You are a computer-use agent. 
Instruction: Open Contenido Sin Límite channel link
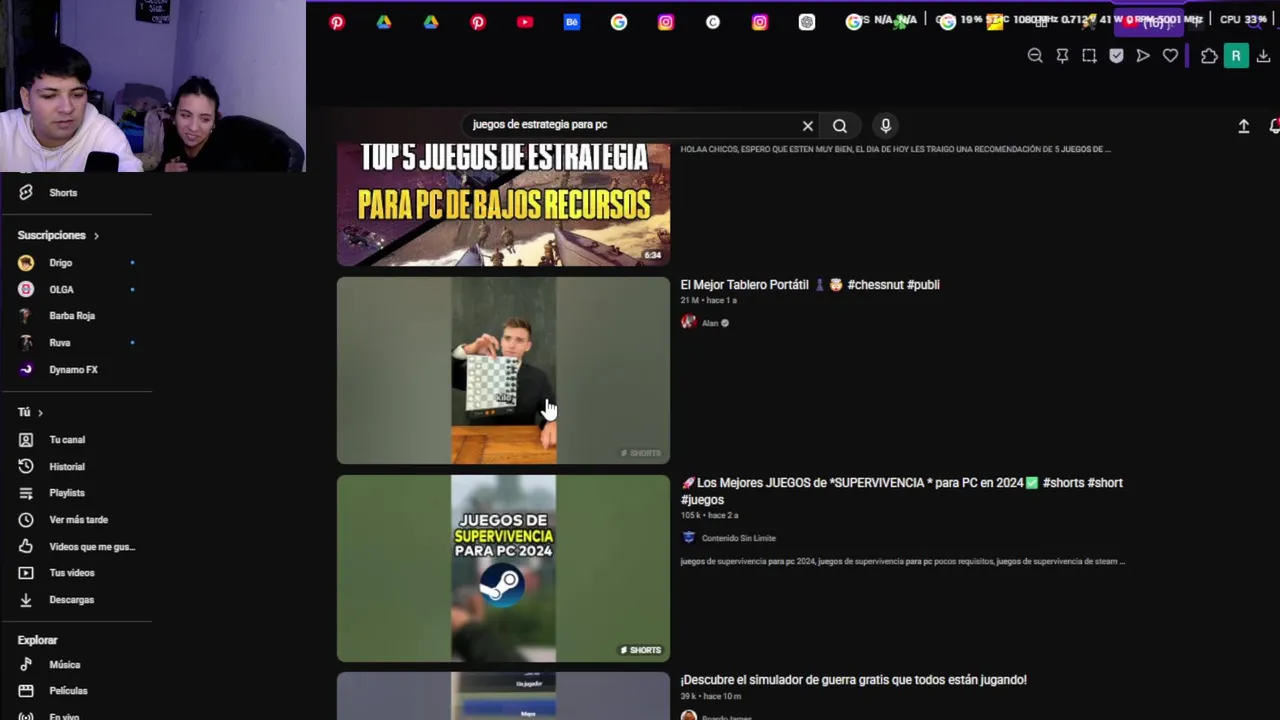pyautogui.click(x=738, y=538)
